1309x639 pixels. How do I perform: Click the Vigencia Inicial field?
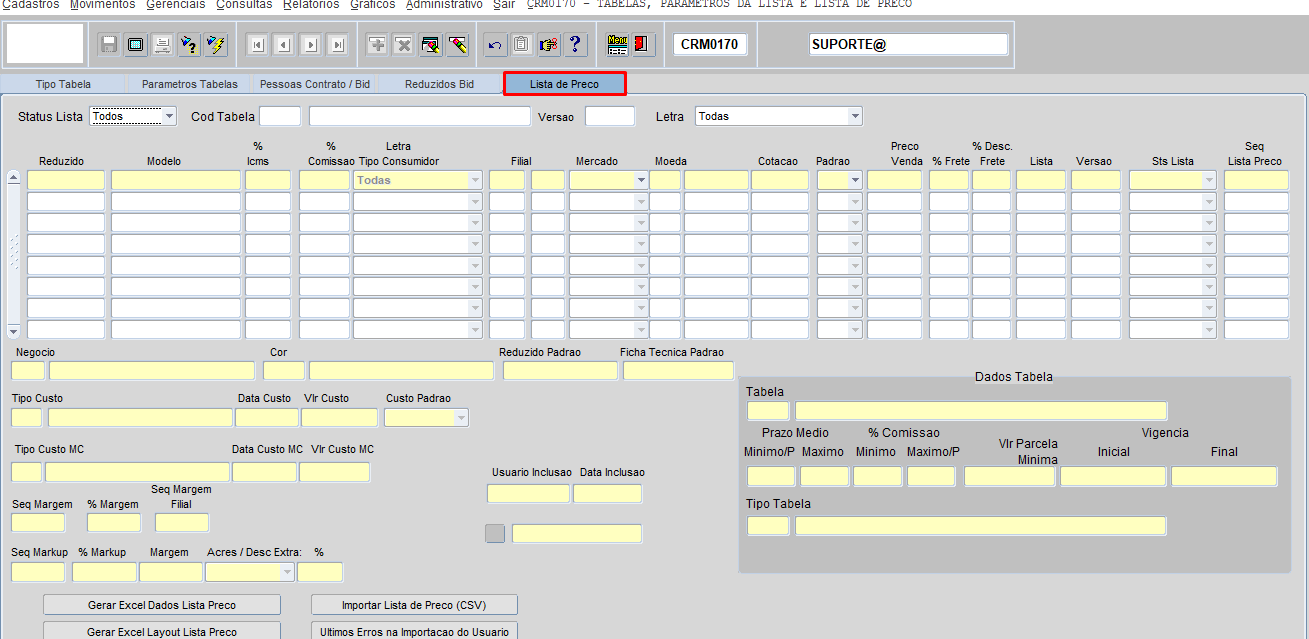point(1113,476)
